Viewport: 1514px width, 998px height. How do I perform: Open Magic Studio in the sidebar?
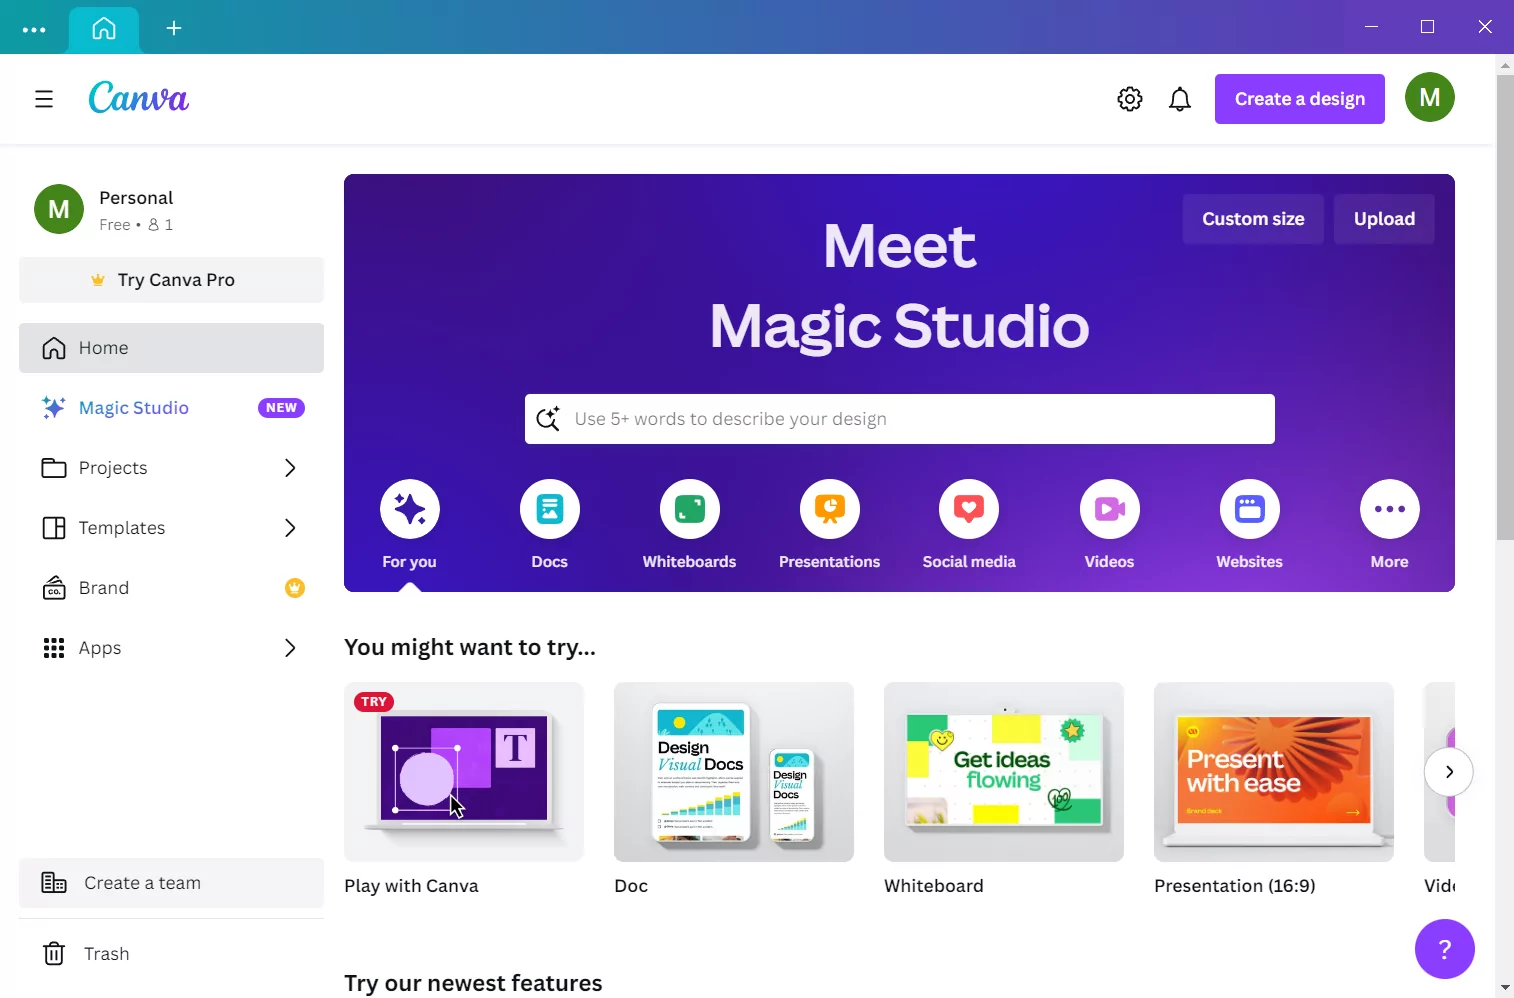171,408
